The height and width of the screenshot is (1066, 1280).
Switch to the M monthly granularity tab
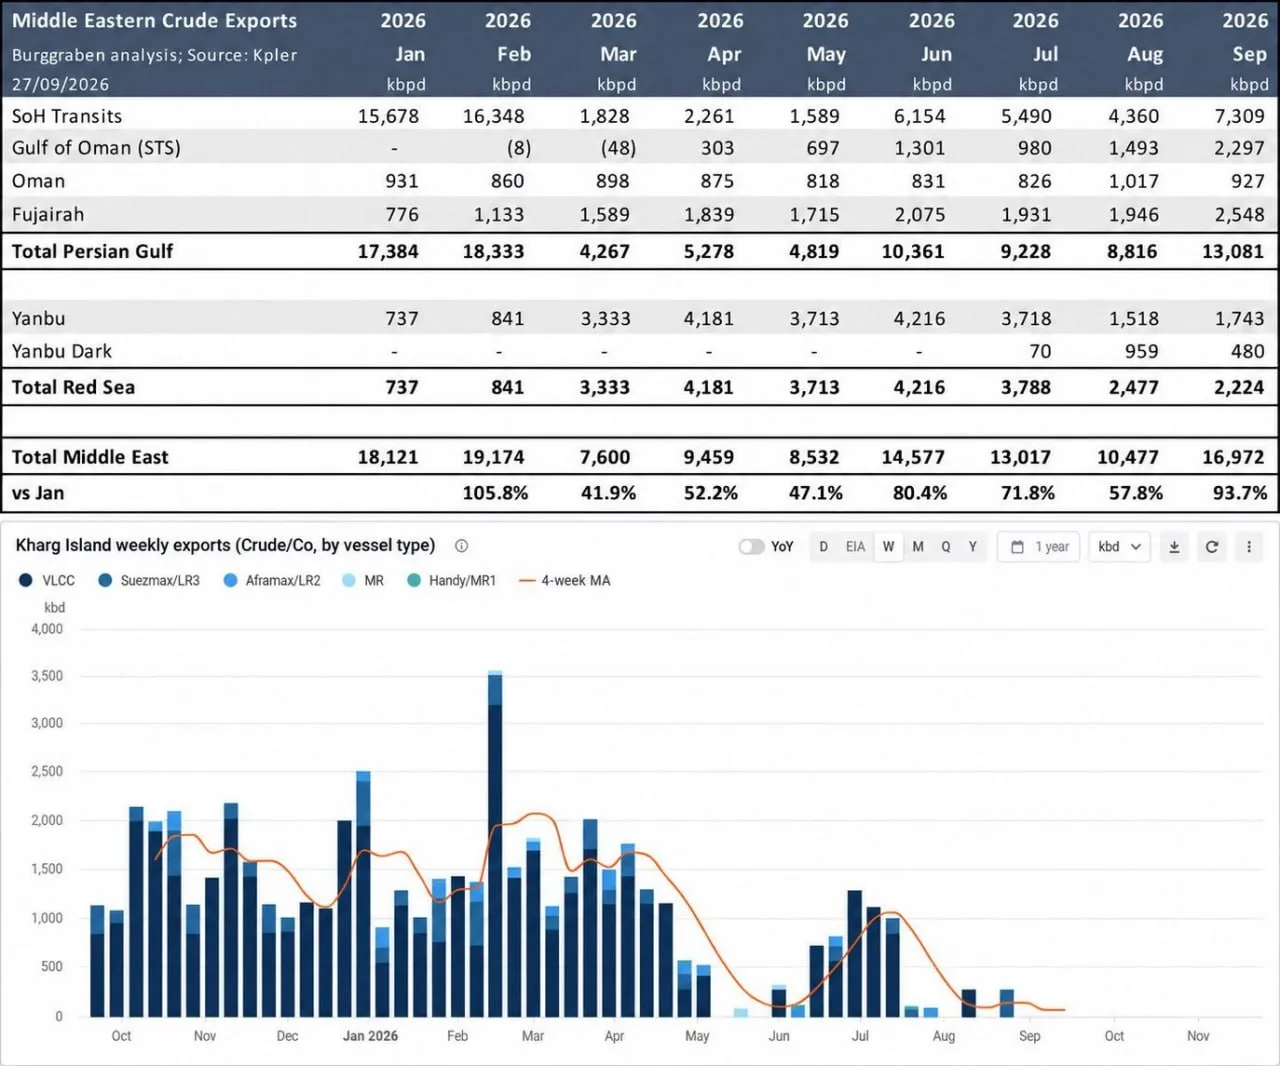[918, 547]
